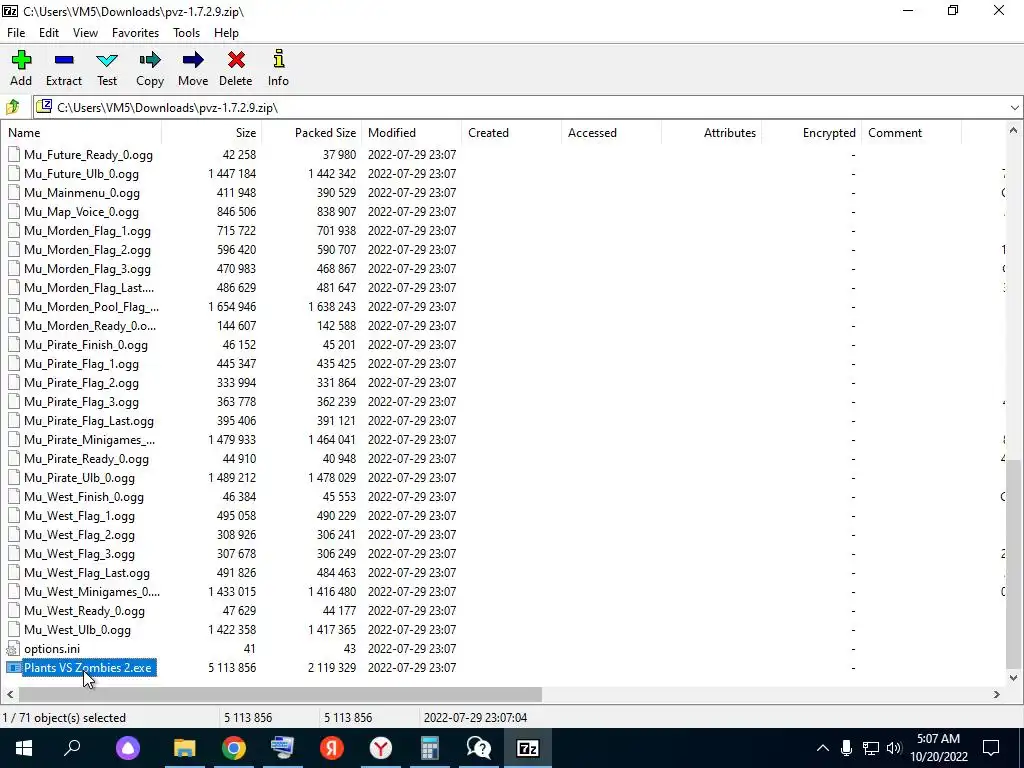Open Yandex Browser Y icon in taskbar
1024x768 pixels.
click(381, 748)
